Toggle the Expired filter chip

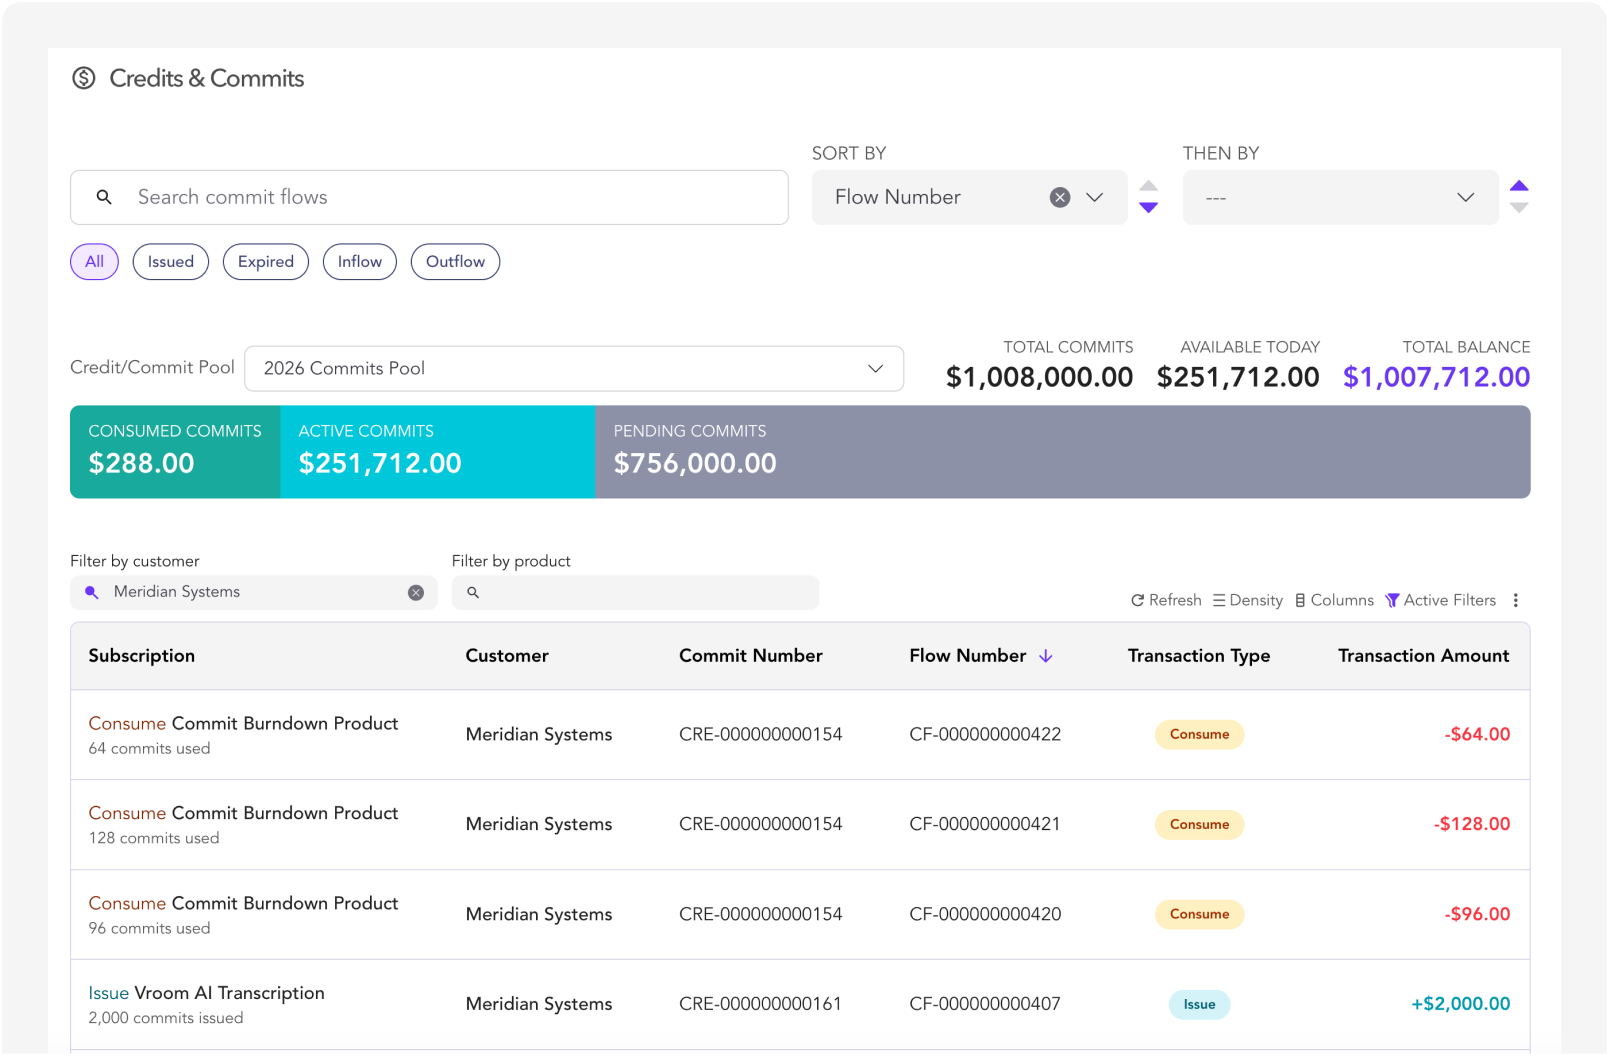[266, 262]
